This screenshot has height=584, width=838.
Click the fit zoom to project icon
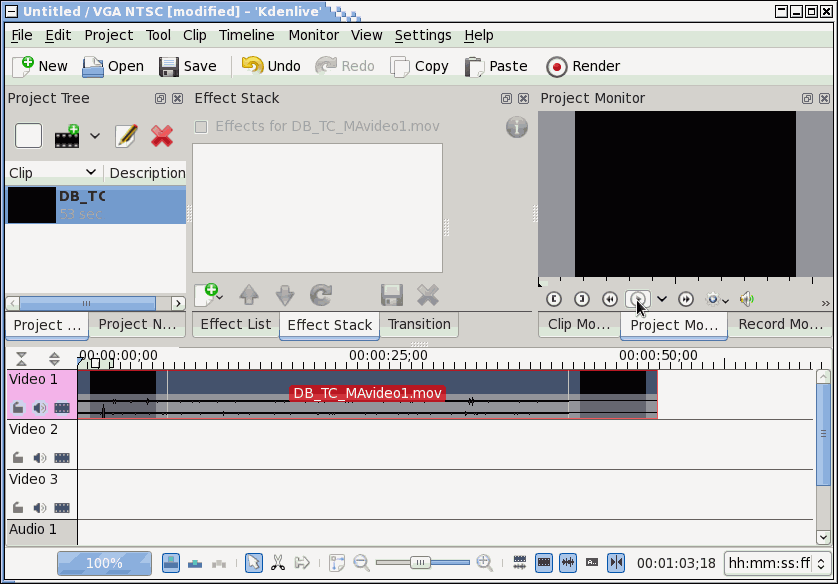pos(337,563)
